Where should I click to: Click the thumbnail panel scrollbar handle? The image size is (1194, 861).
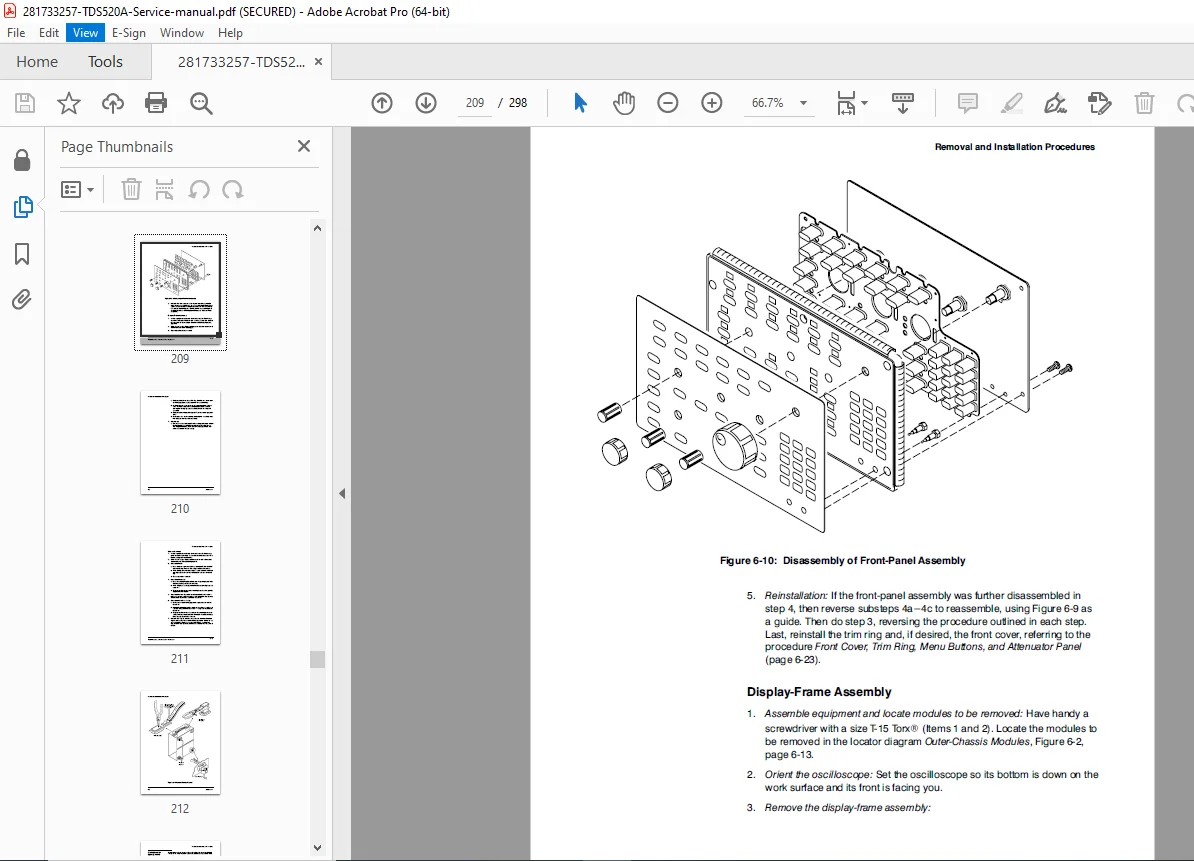[318, 659]
